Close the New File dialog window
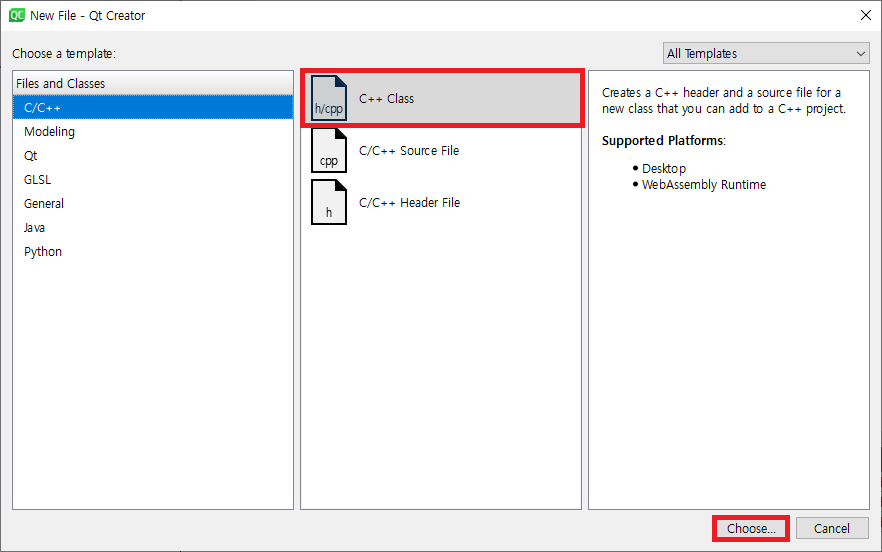The width and height of the screenshot is (882, 552). coord(866,15)
